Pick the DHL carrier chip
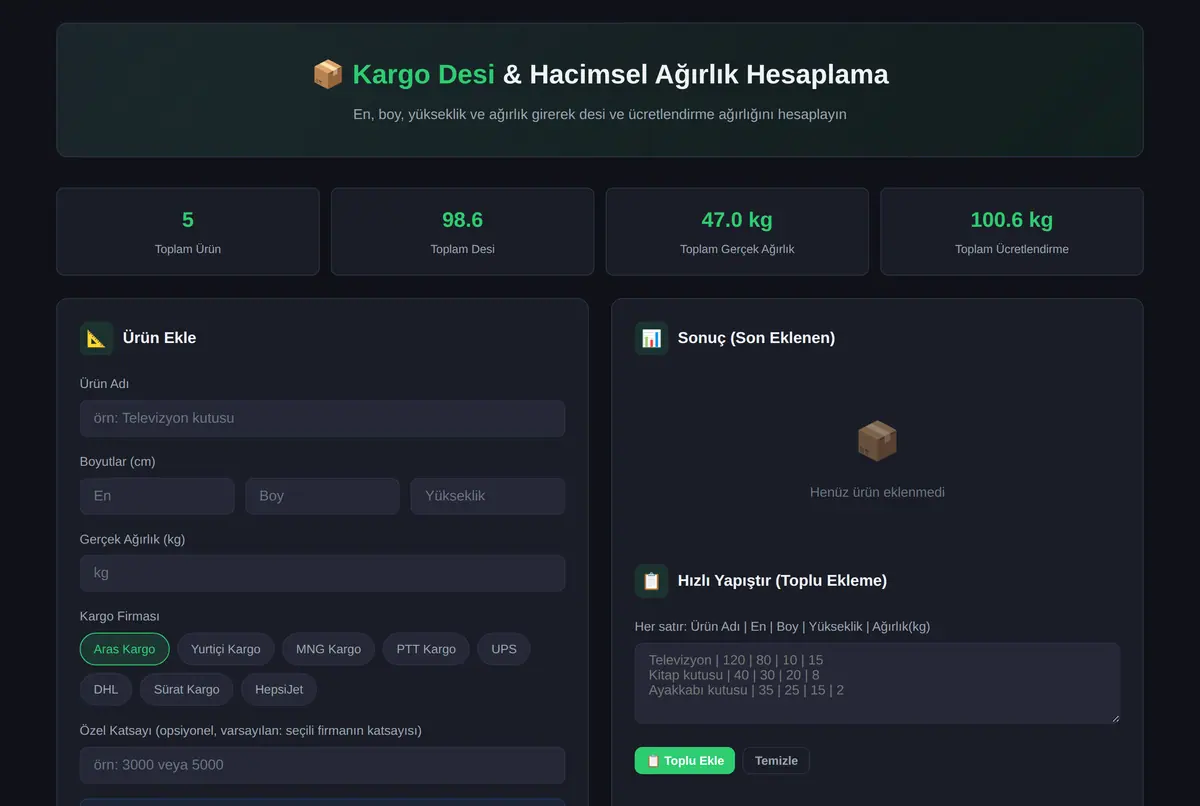1200x806 pixels. point(106,690)
